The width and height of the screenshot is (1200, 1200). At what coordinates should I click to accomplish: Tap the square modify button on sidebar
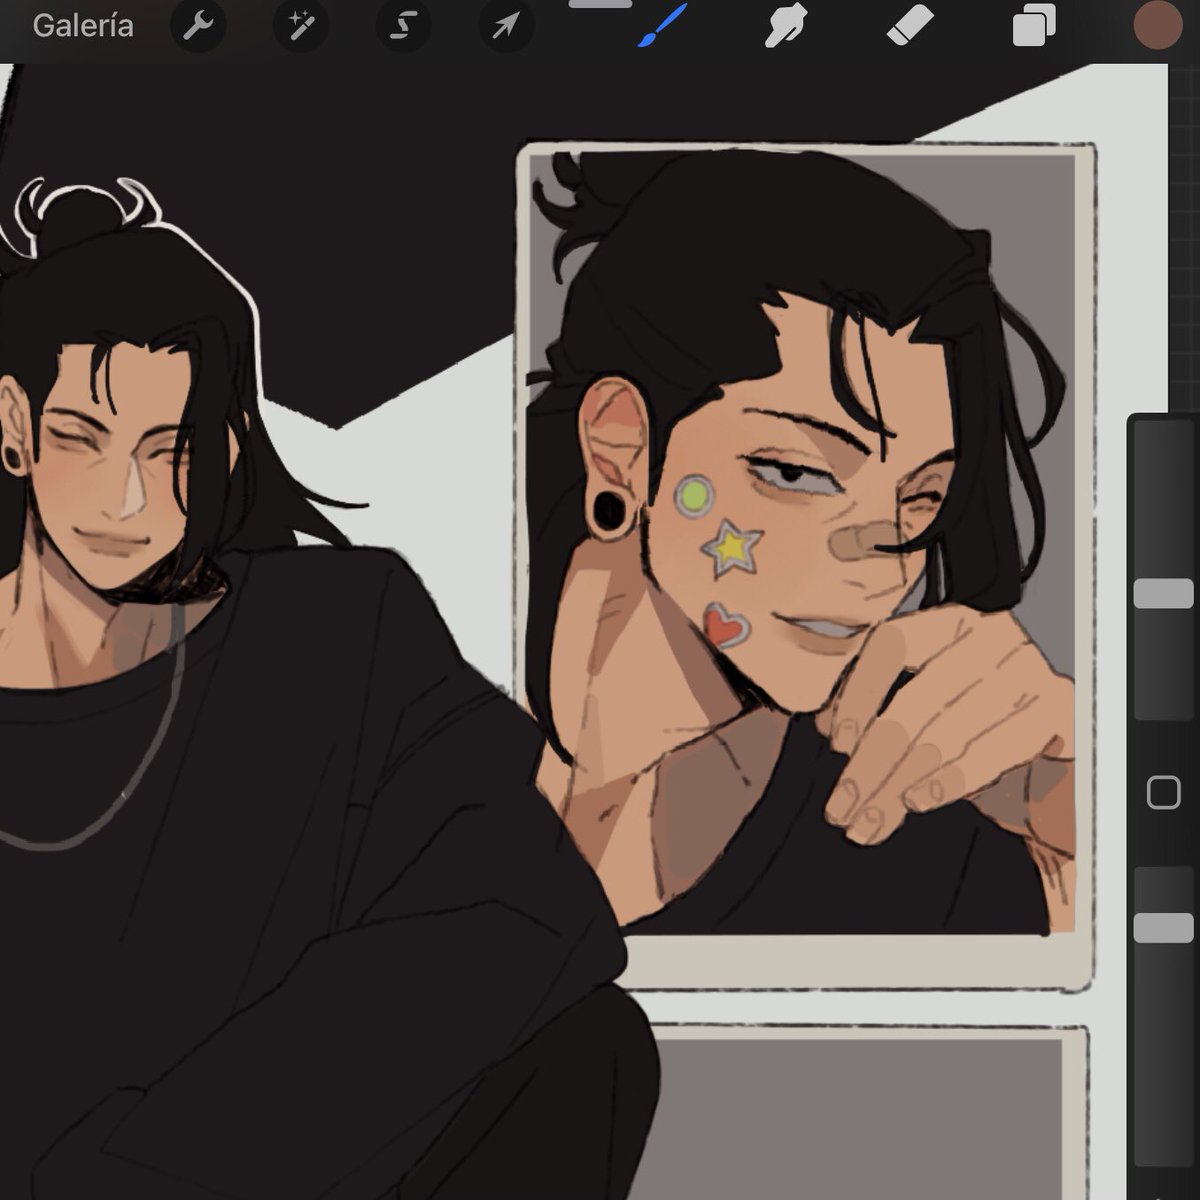click(x=1163, y=793)
